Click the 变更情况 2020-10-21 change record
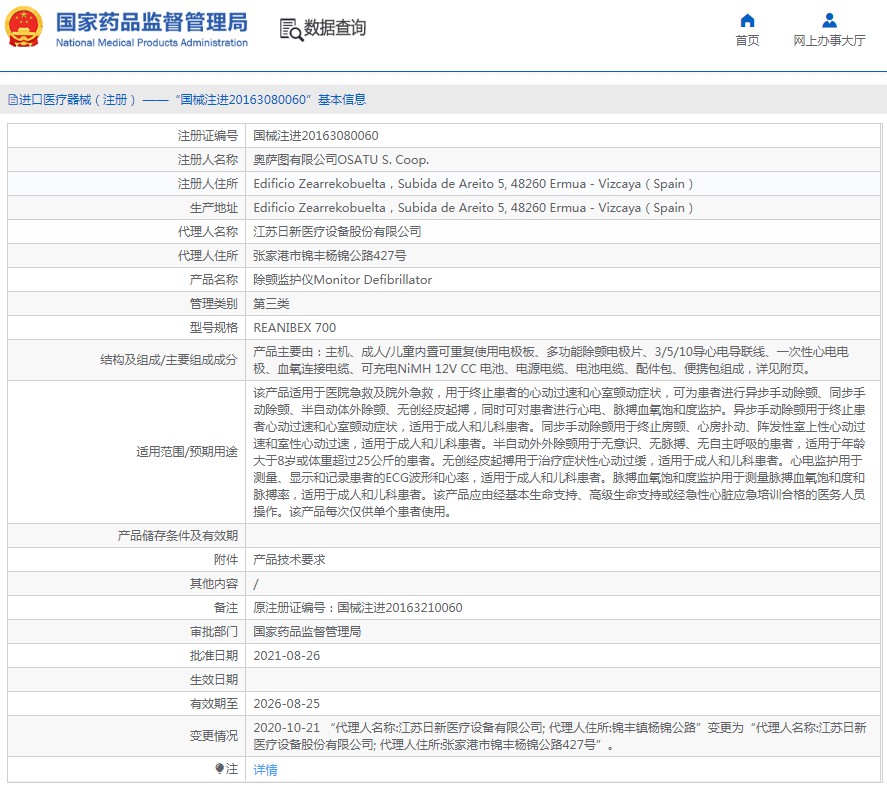The height and width of the screenshot is (787, 887). 559,736
